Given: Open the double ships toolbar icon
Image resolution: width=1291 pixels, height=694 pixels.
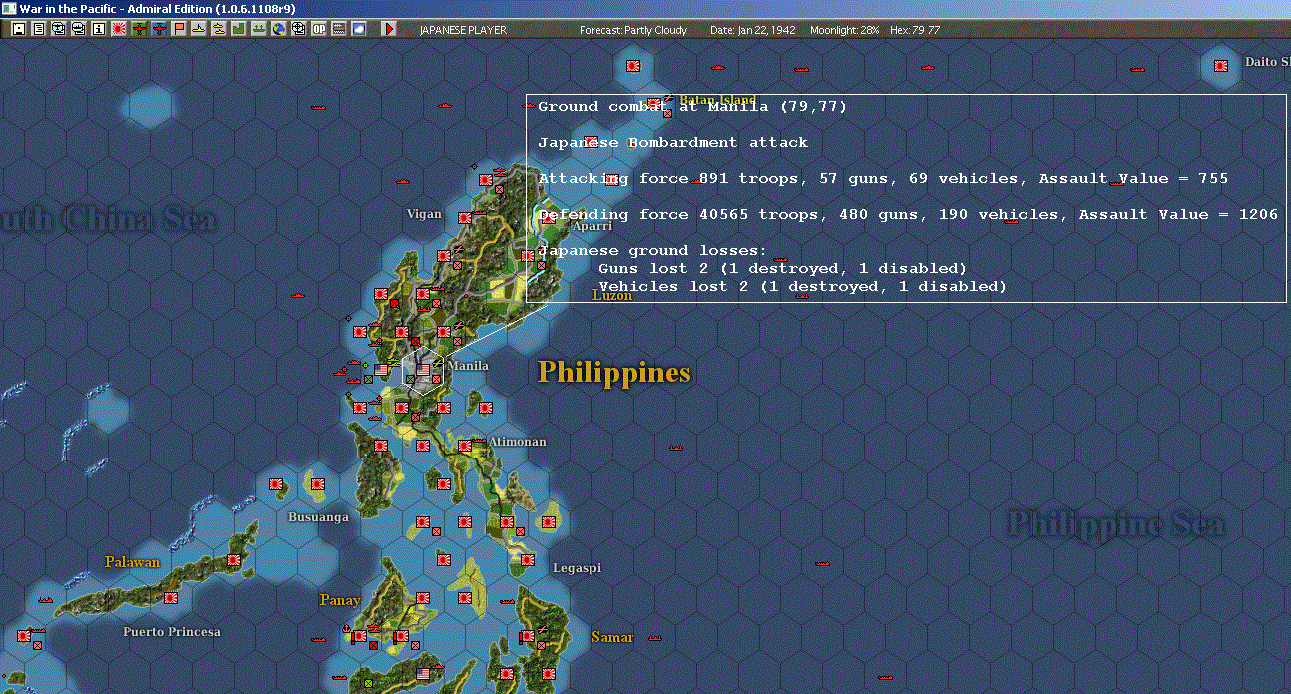Looking at the screenshot, I should 218,29.
